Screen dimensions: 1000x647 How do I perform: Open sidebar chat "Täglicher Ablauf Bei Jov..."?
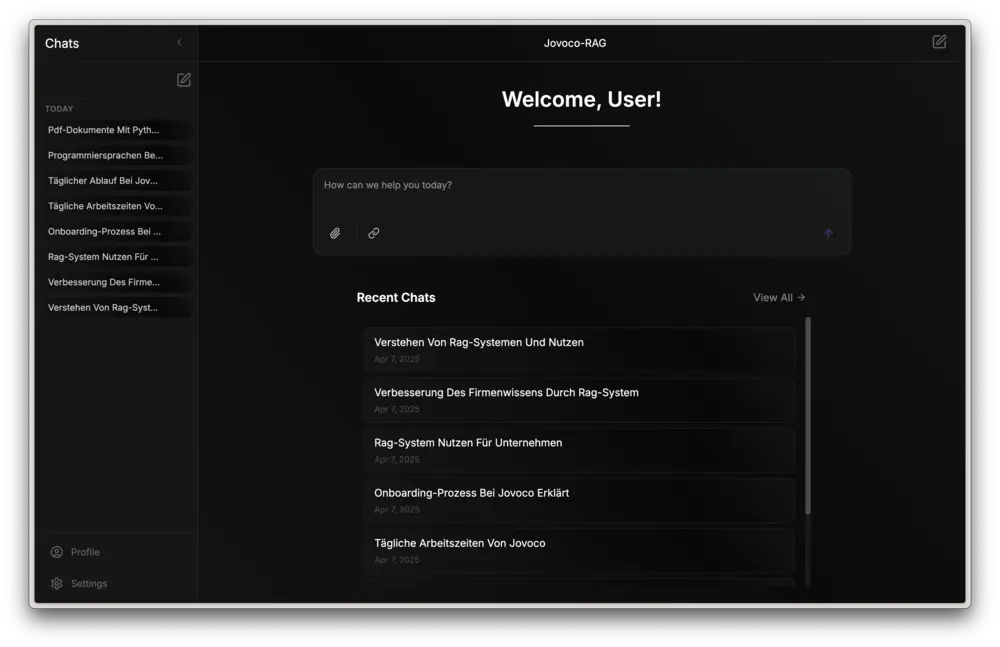pos(117,181)
